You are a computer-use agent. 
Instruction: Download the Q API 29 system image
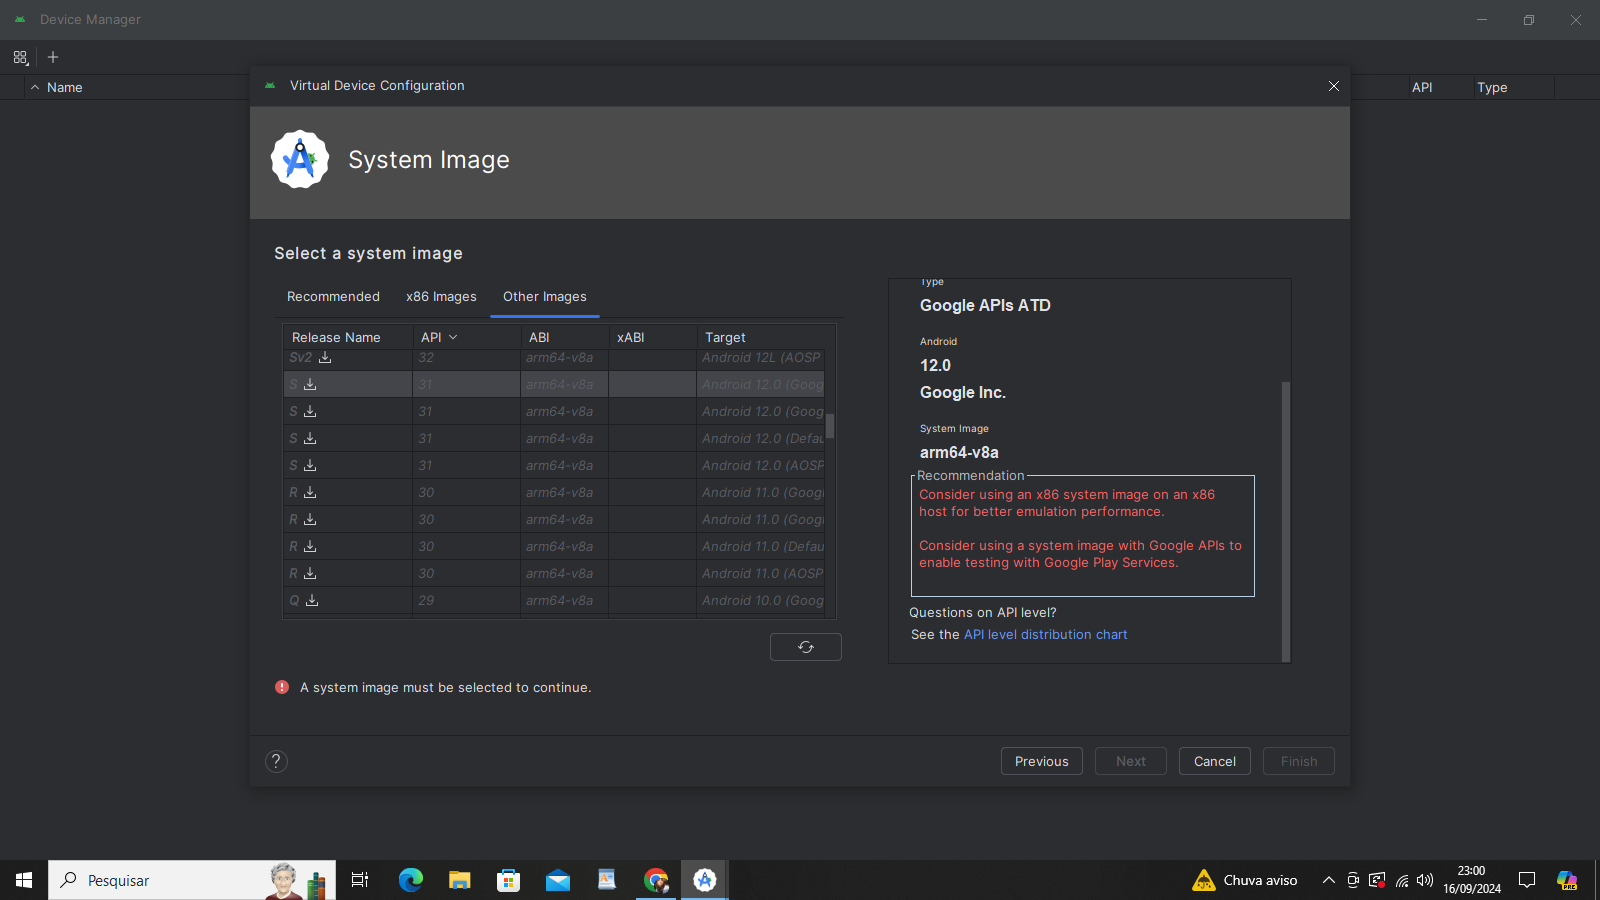312,600
